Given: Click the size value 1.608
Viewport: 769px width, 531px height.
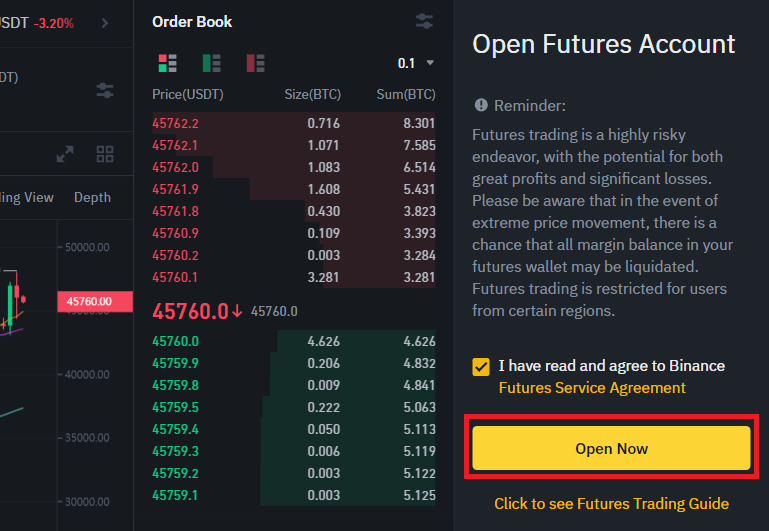Looking at the screenshot, I should click(x=324, y=189).
